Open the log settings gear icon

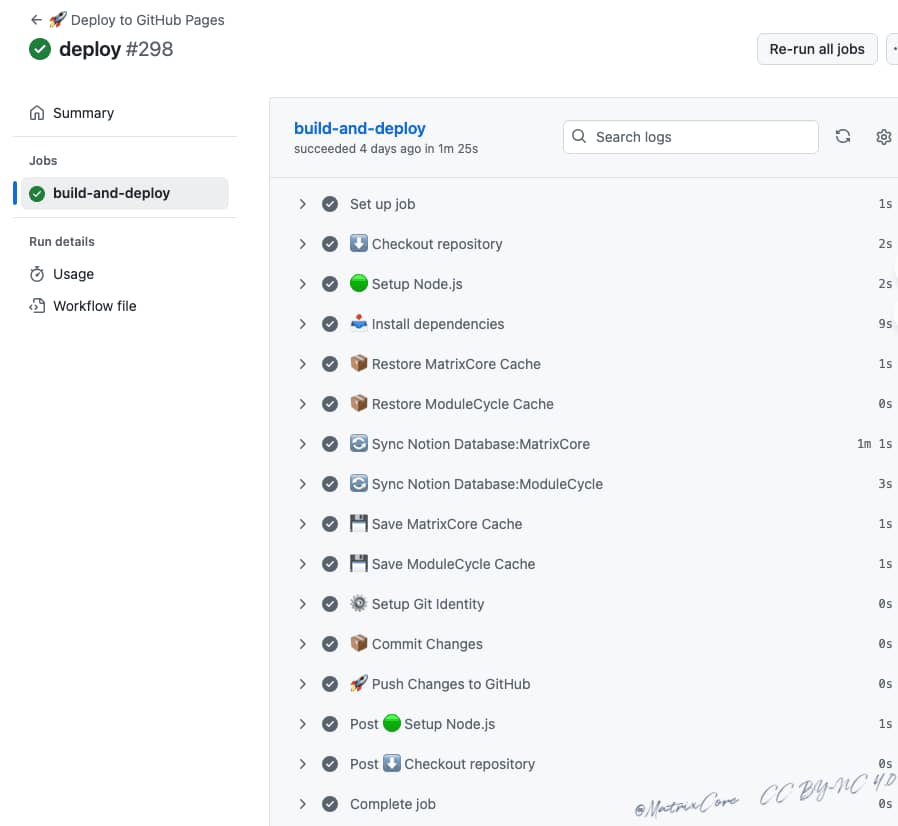883,137
